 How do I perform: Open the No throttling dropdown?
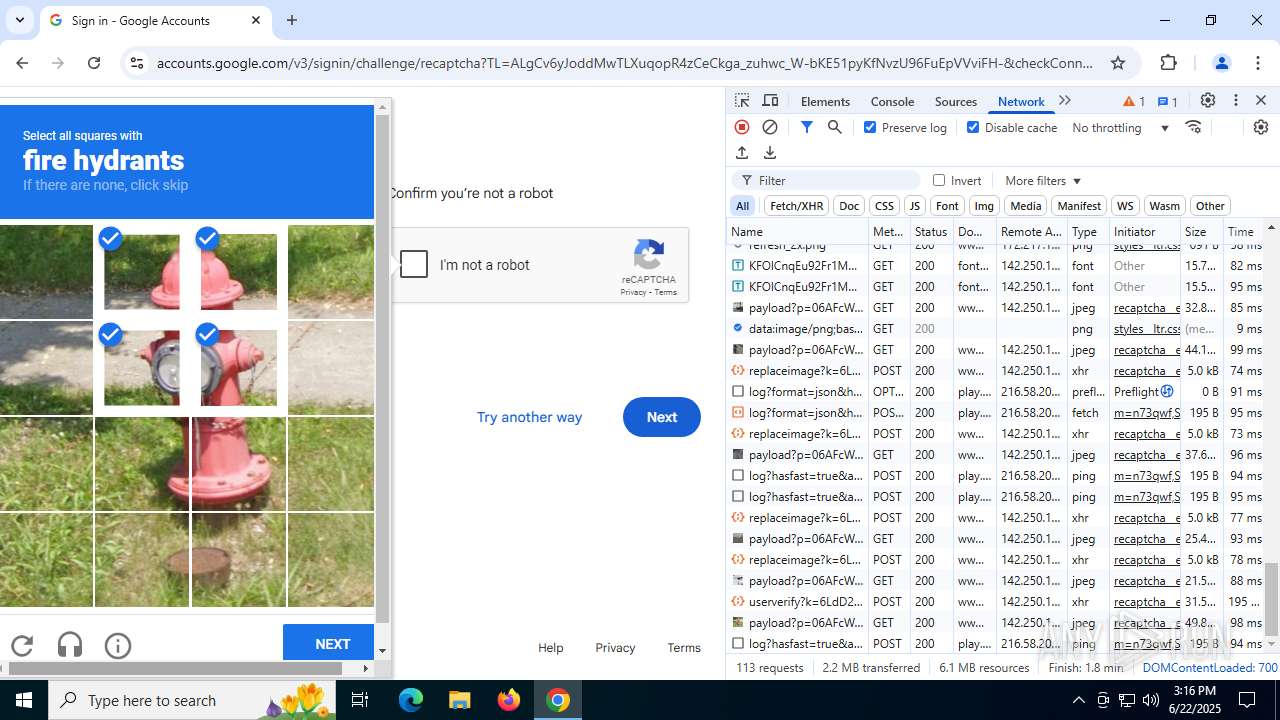pos(1121,127)
